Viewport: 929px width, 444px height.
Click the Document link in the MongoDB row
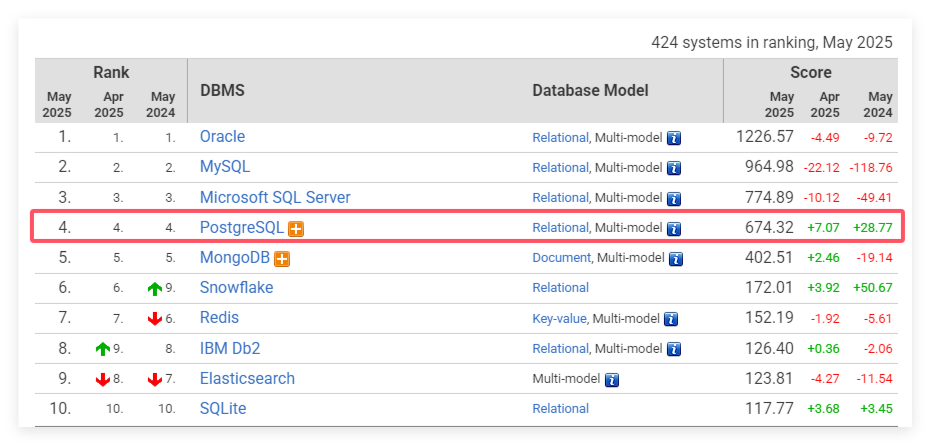pos(562,258)
